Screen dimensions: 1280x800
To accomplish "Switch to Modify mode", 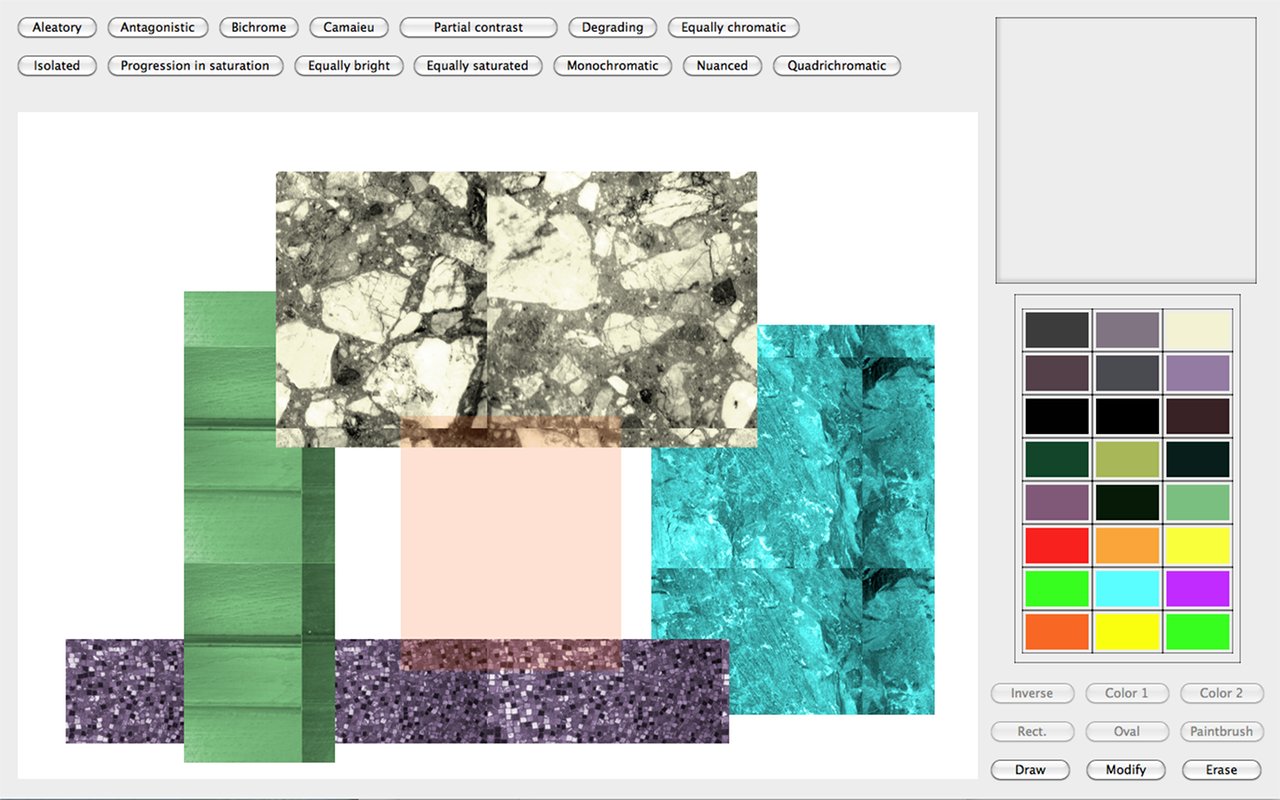I will [1126, 770].
